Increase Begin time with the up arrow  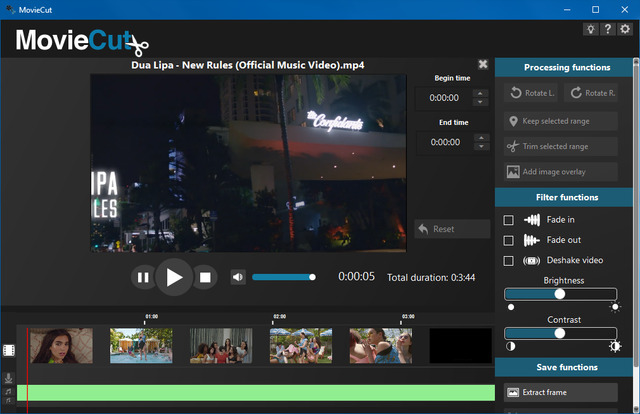pos(481,92)
